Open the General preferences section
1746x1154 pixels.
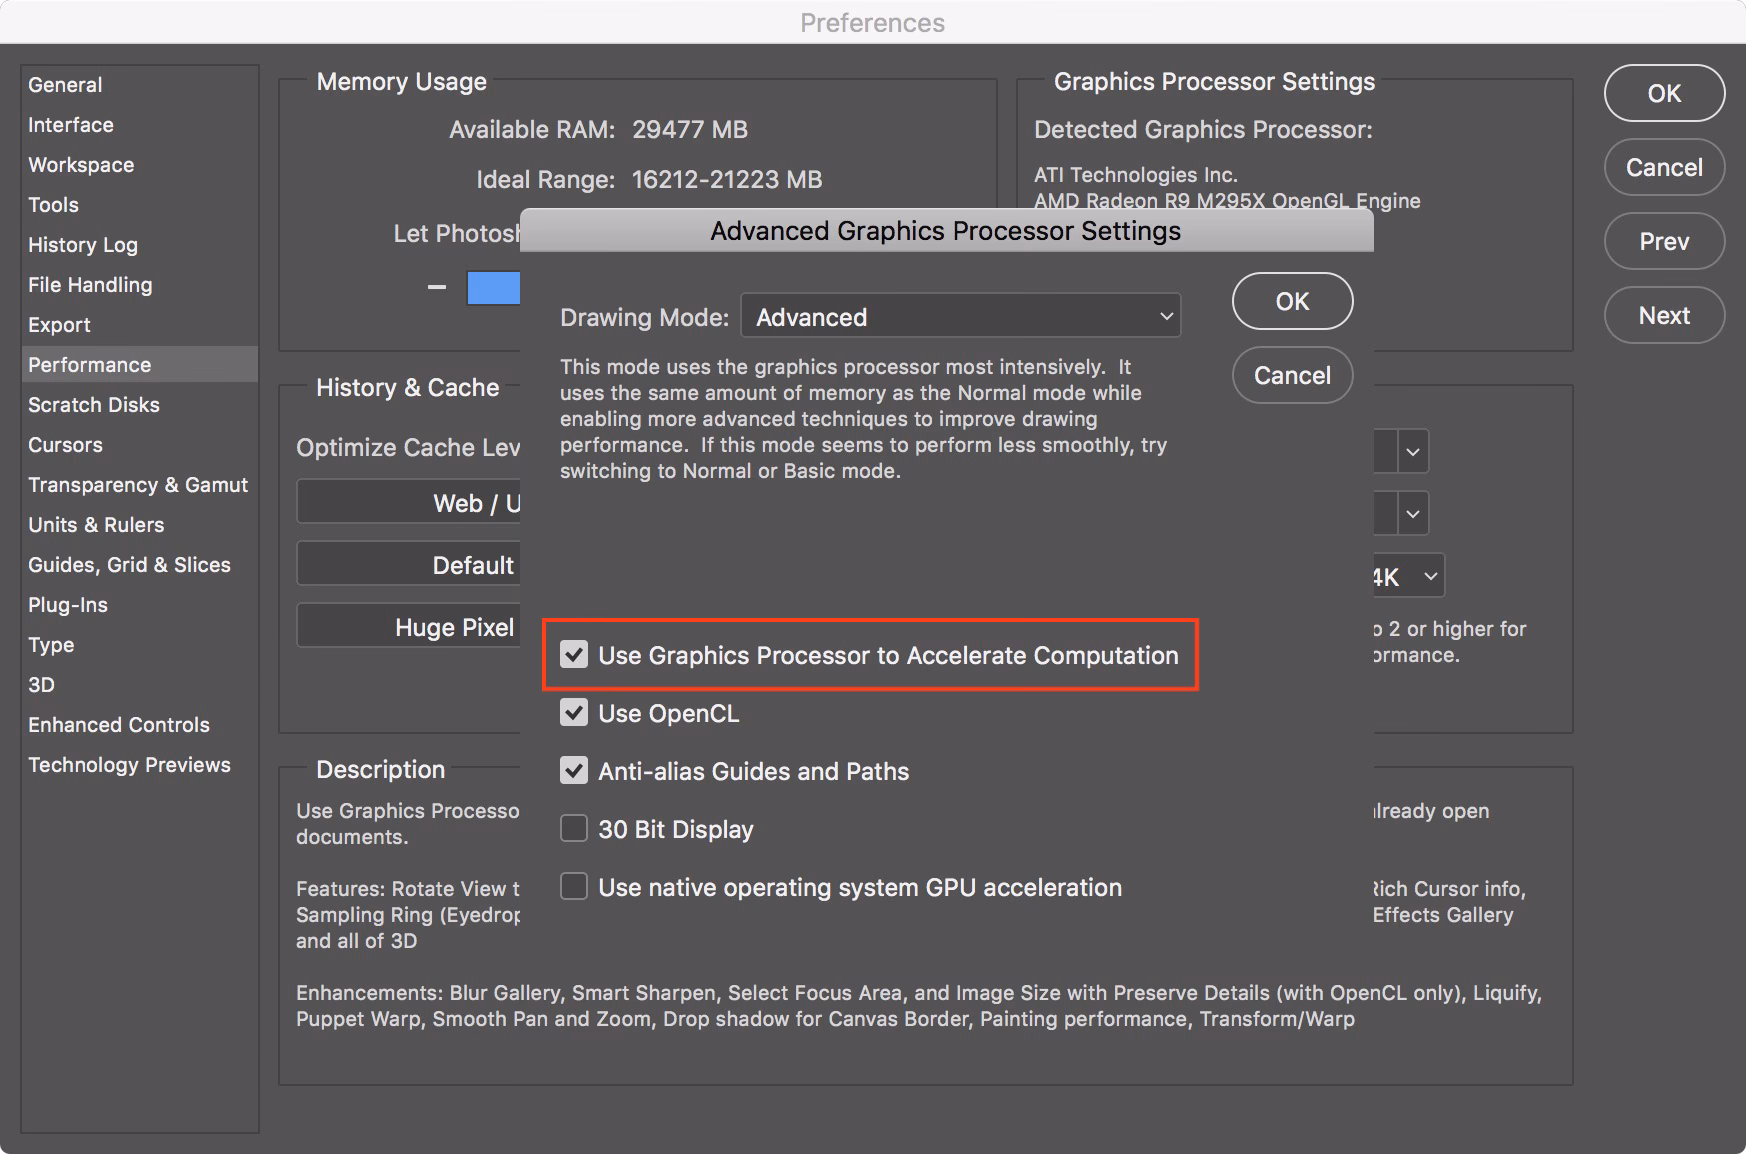(x=65, y=84)
